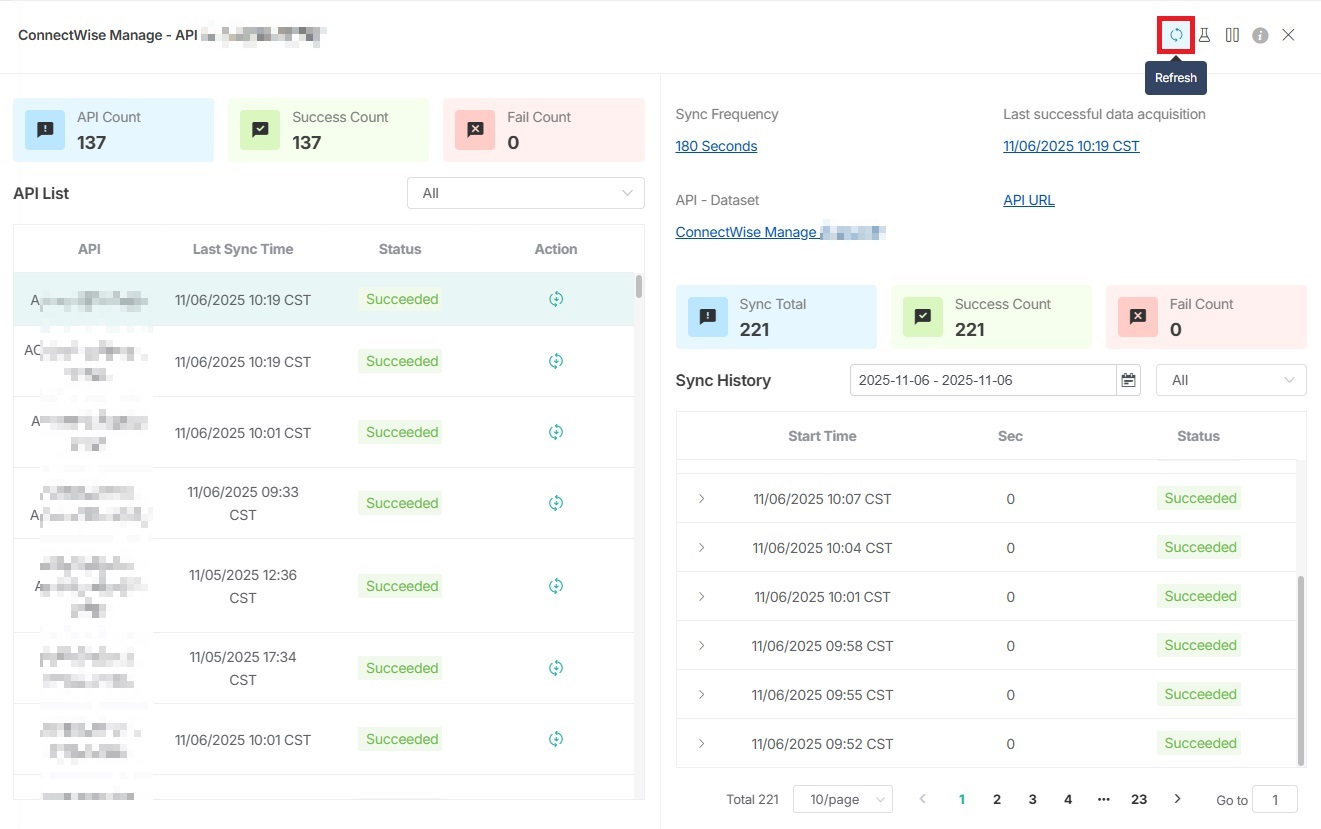1321x829 pixels.
Task: Go to page 3 of sync history
Action: pos(1032,799)
